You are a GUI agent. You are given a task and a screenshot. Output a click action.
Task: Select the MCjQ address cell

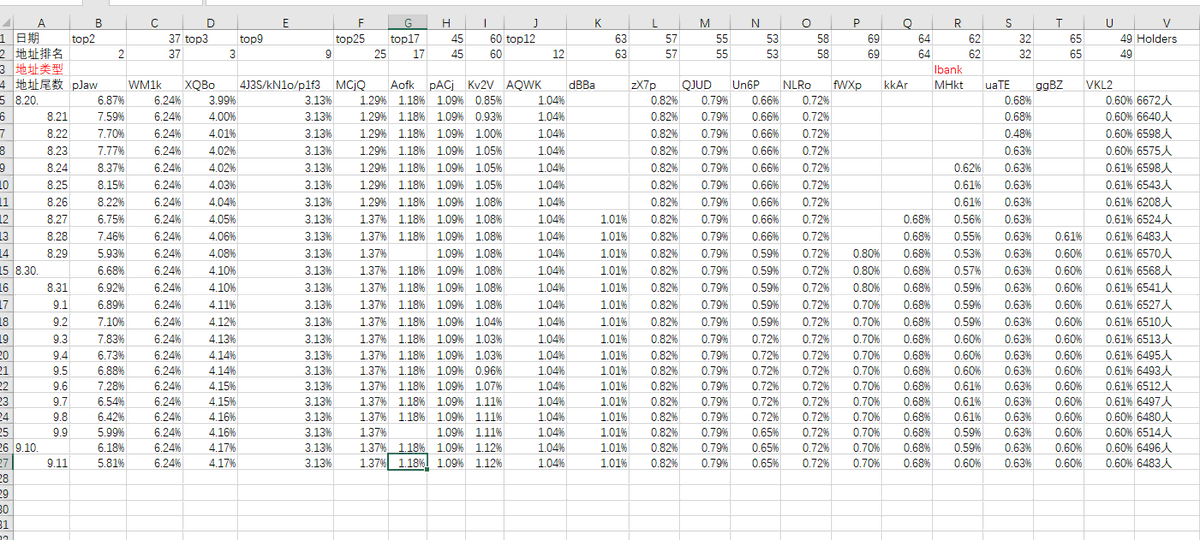pos(361,85)
